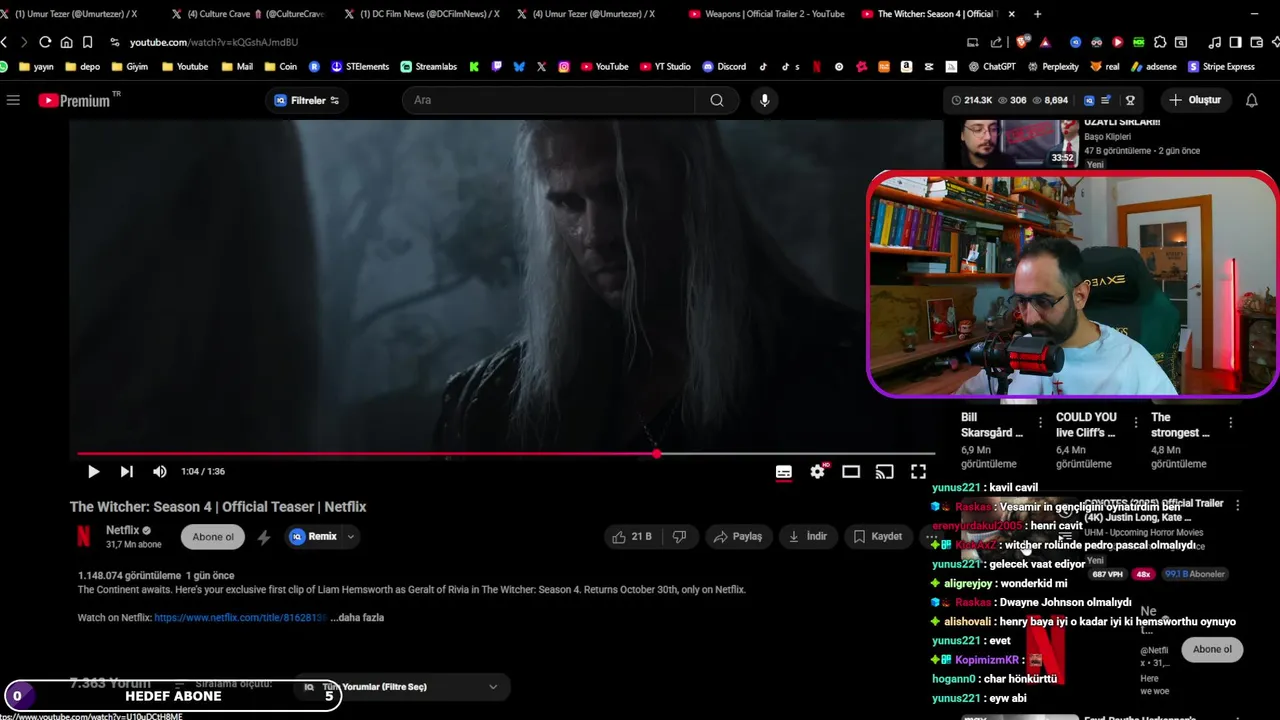Play the Witcher teaser video

[93, 472]
